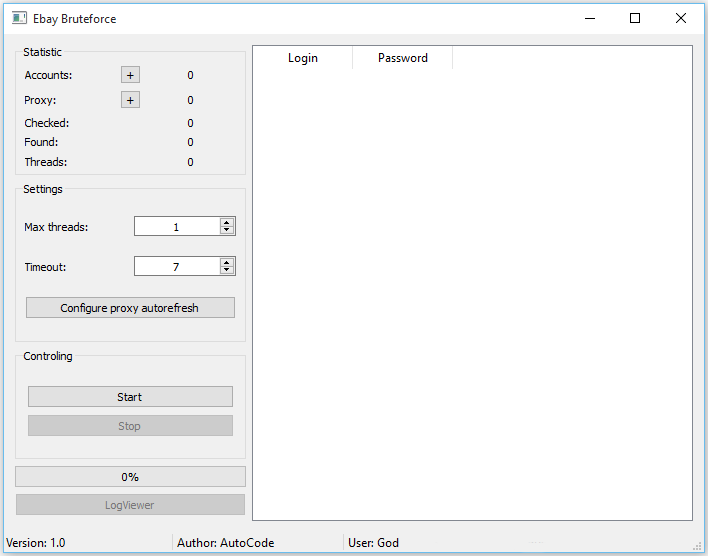Click the resize grip in the bottom-right corner
708x556 pixels.
(x=699, y=546)
